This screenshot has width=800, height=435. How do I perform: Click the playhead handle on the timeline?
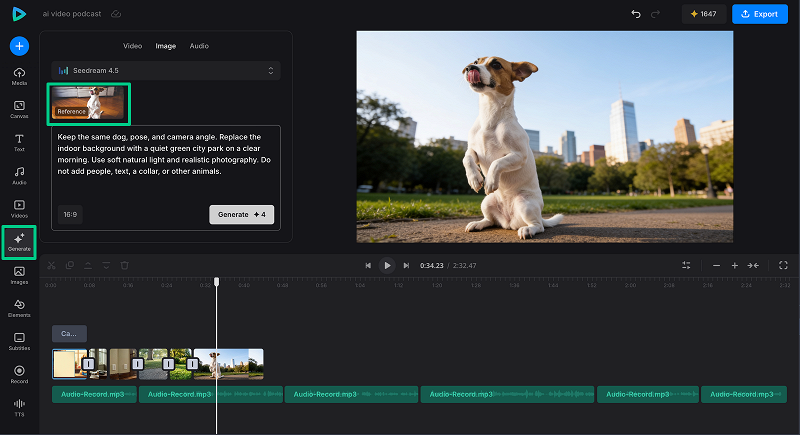point(216,282)
